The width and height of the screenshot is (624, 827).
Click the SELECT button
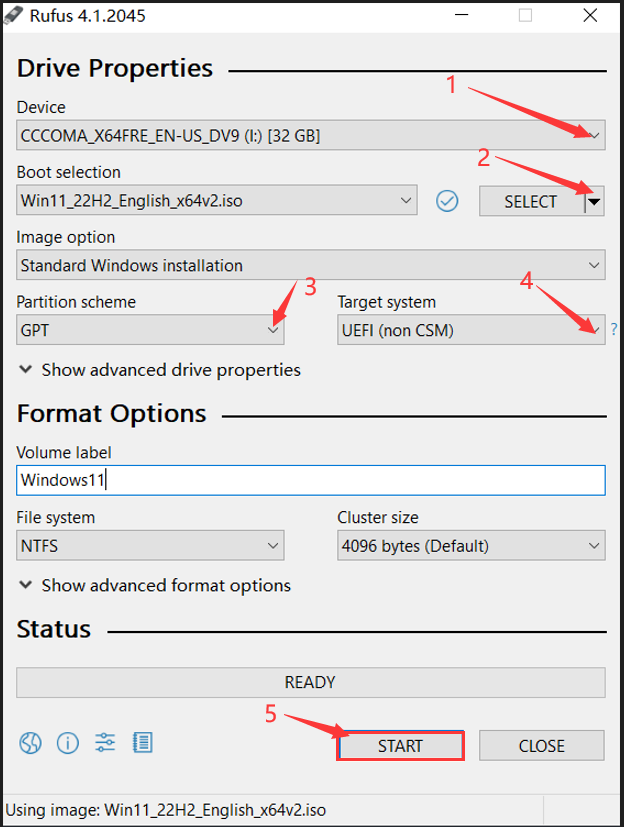click(532, 201)
